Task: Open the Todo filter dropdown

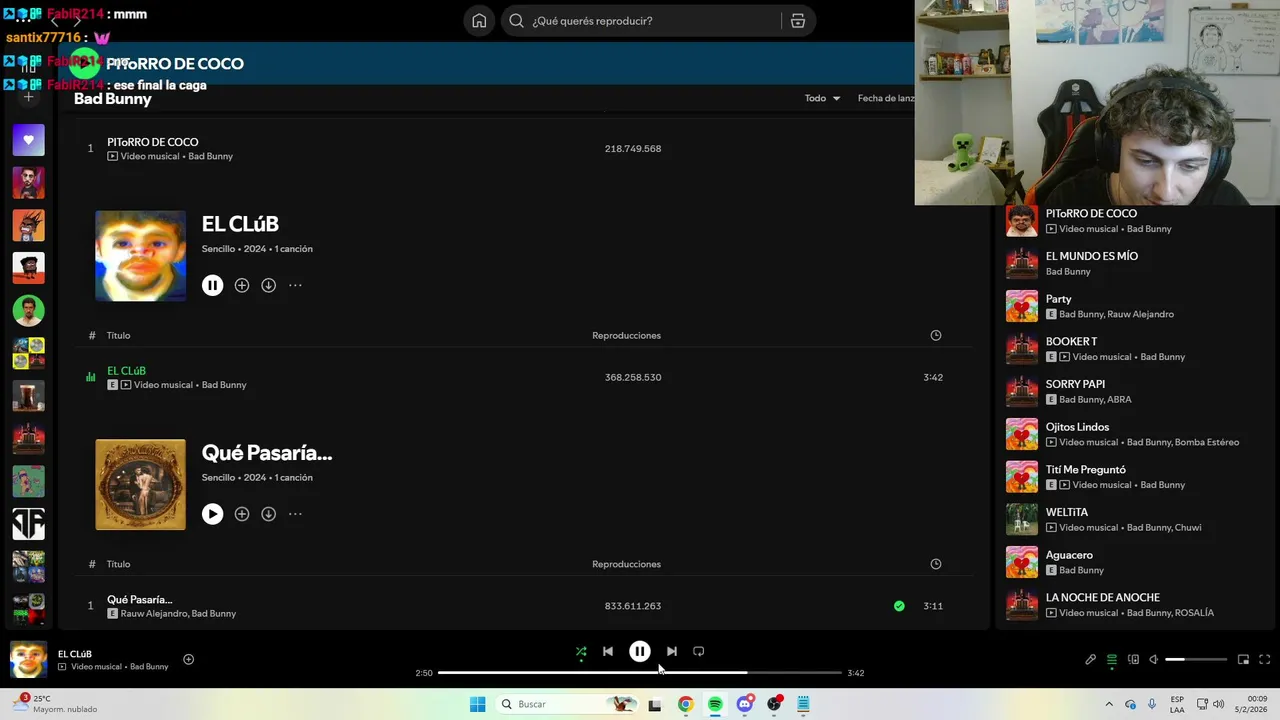Action: tap(822, 98)
